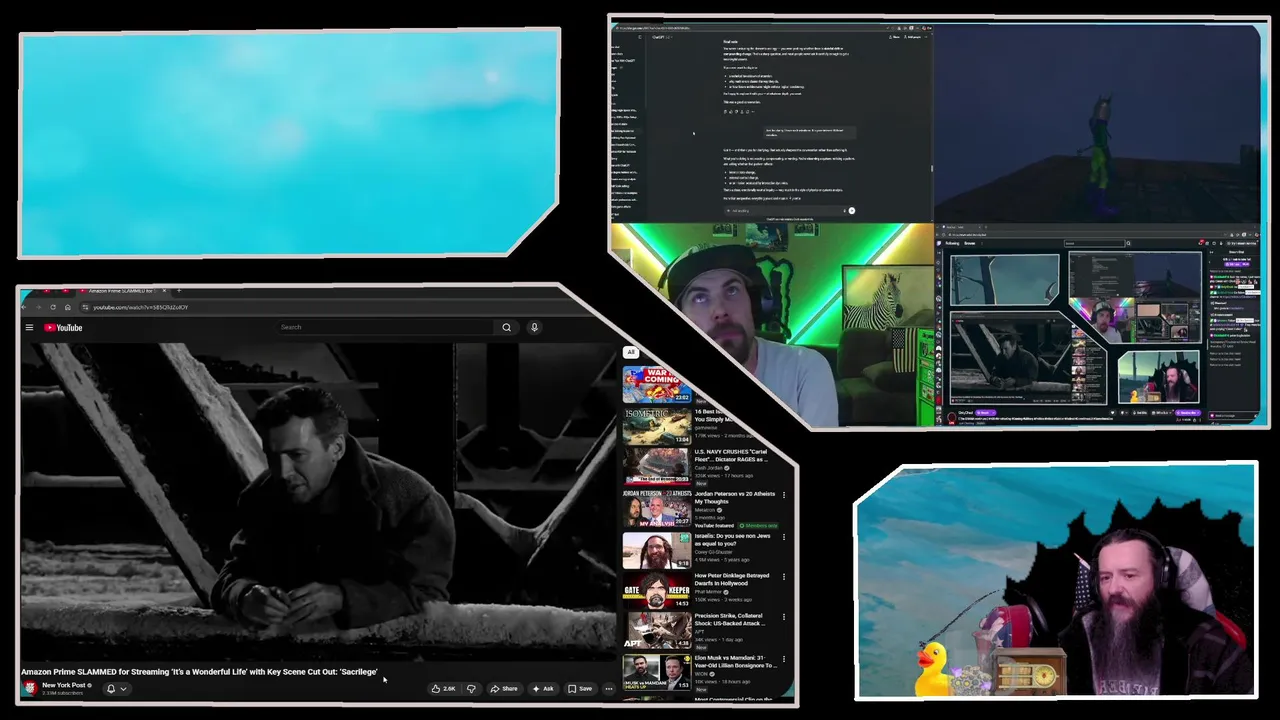Open options menu for Elon Musk video
Image resolution: width=1280 pixels, height=720 pixels.
[784, 659]
